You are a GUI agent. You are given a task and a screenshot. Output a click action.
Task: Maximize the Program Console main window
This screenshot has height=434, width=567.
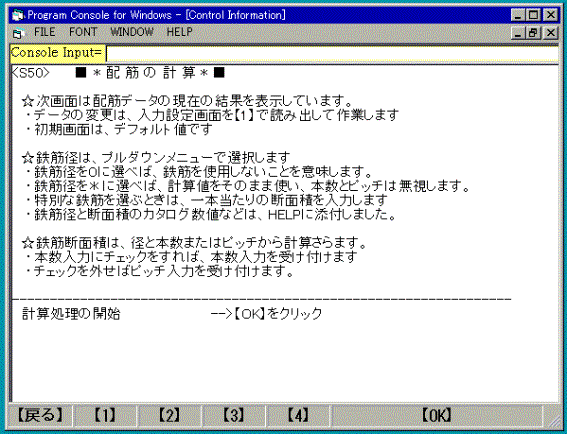coord(533,15)
